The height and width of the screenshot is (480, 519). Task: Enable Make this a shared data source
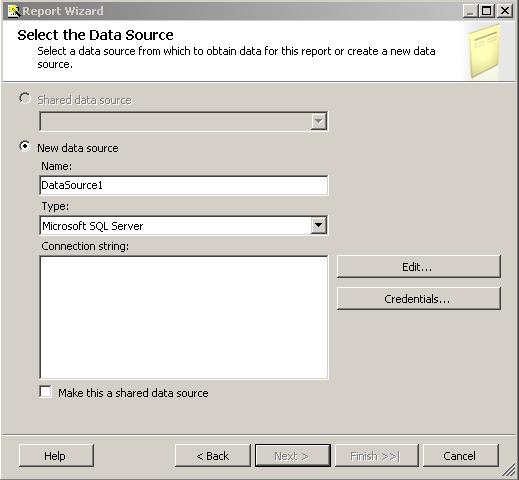[45, 392]
